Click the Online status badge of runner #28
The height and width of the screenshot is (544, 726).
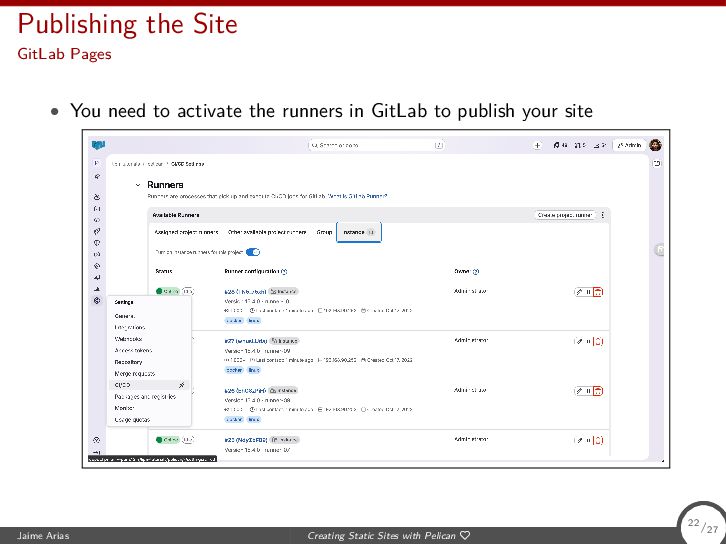[x=167, y=291]
